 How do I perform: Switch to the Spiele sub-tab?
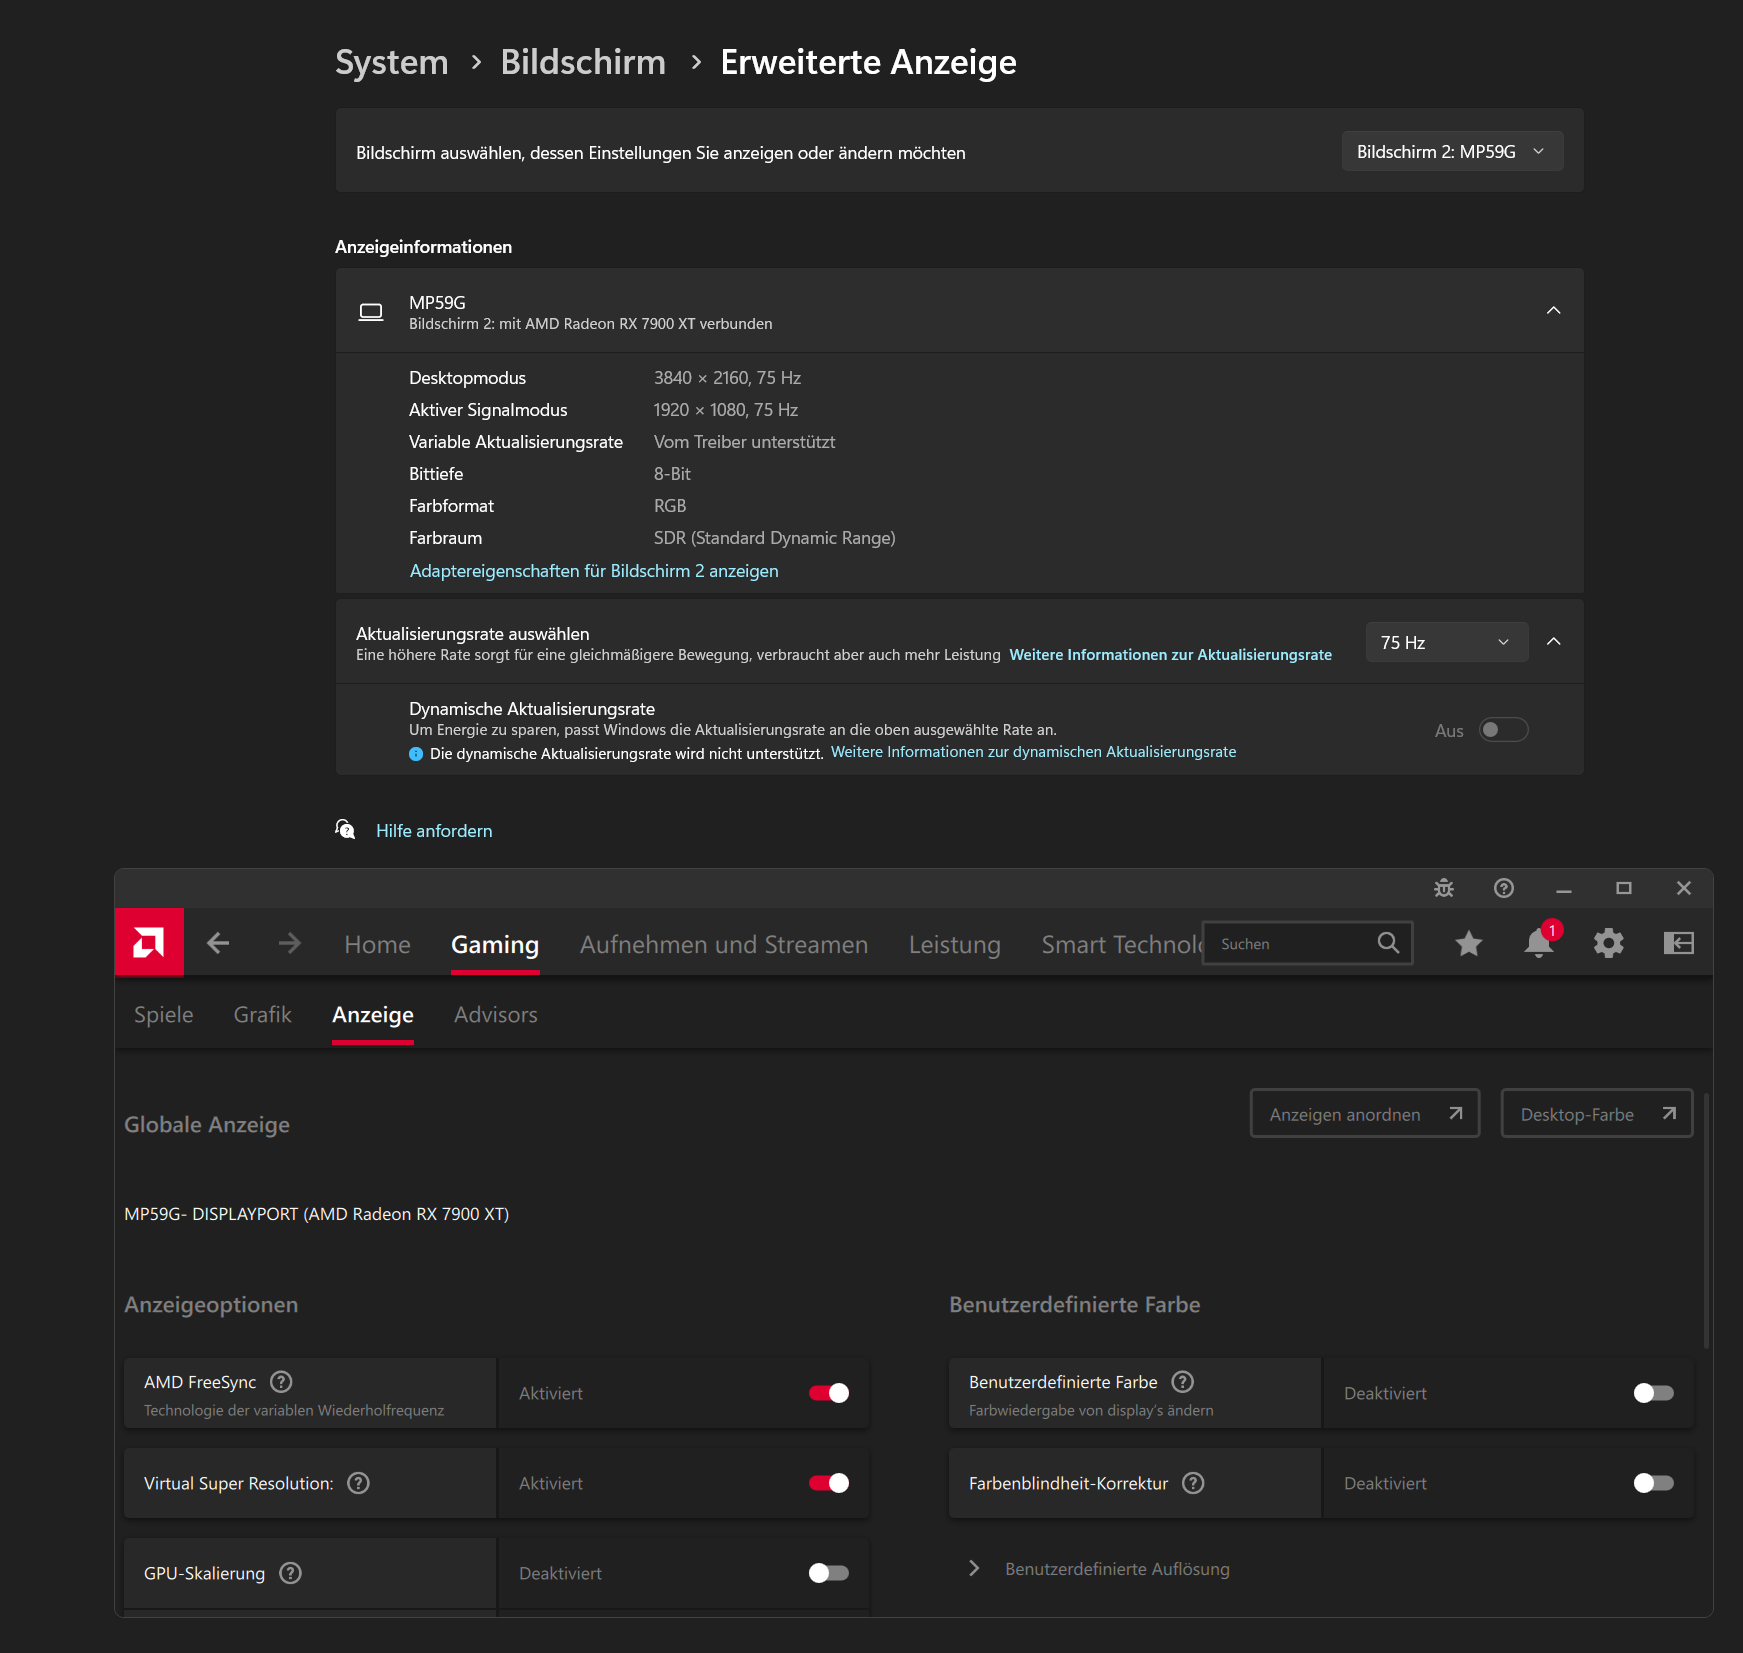(x=164, y=1015)
